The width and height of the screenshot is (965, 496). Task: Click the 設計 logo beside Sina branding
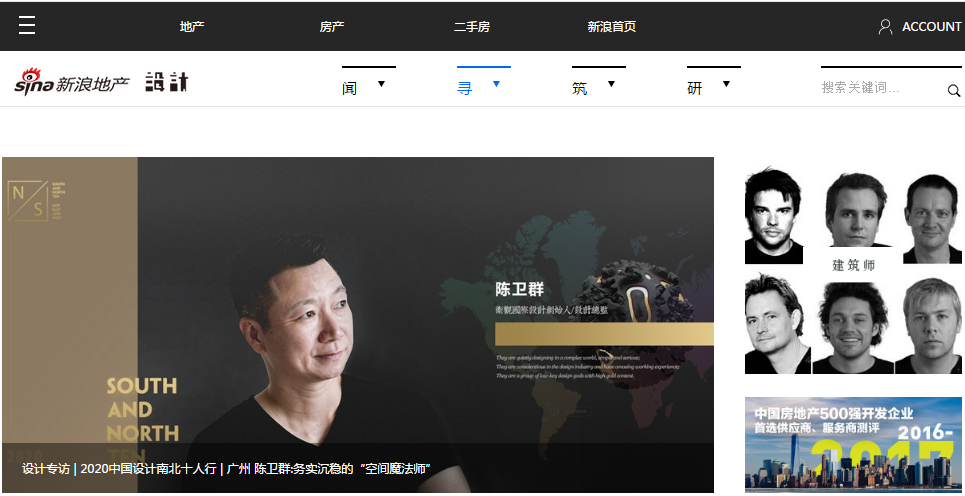coord(166,83)
